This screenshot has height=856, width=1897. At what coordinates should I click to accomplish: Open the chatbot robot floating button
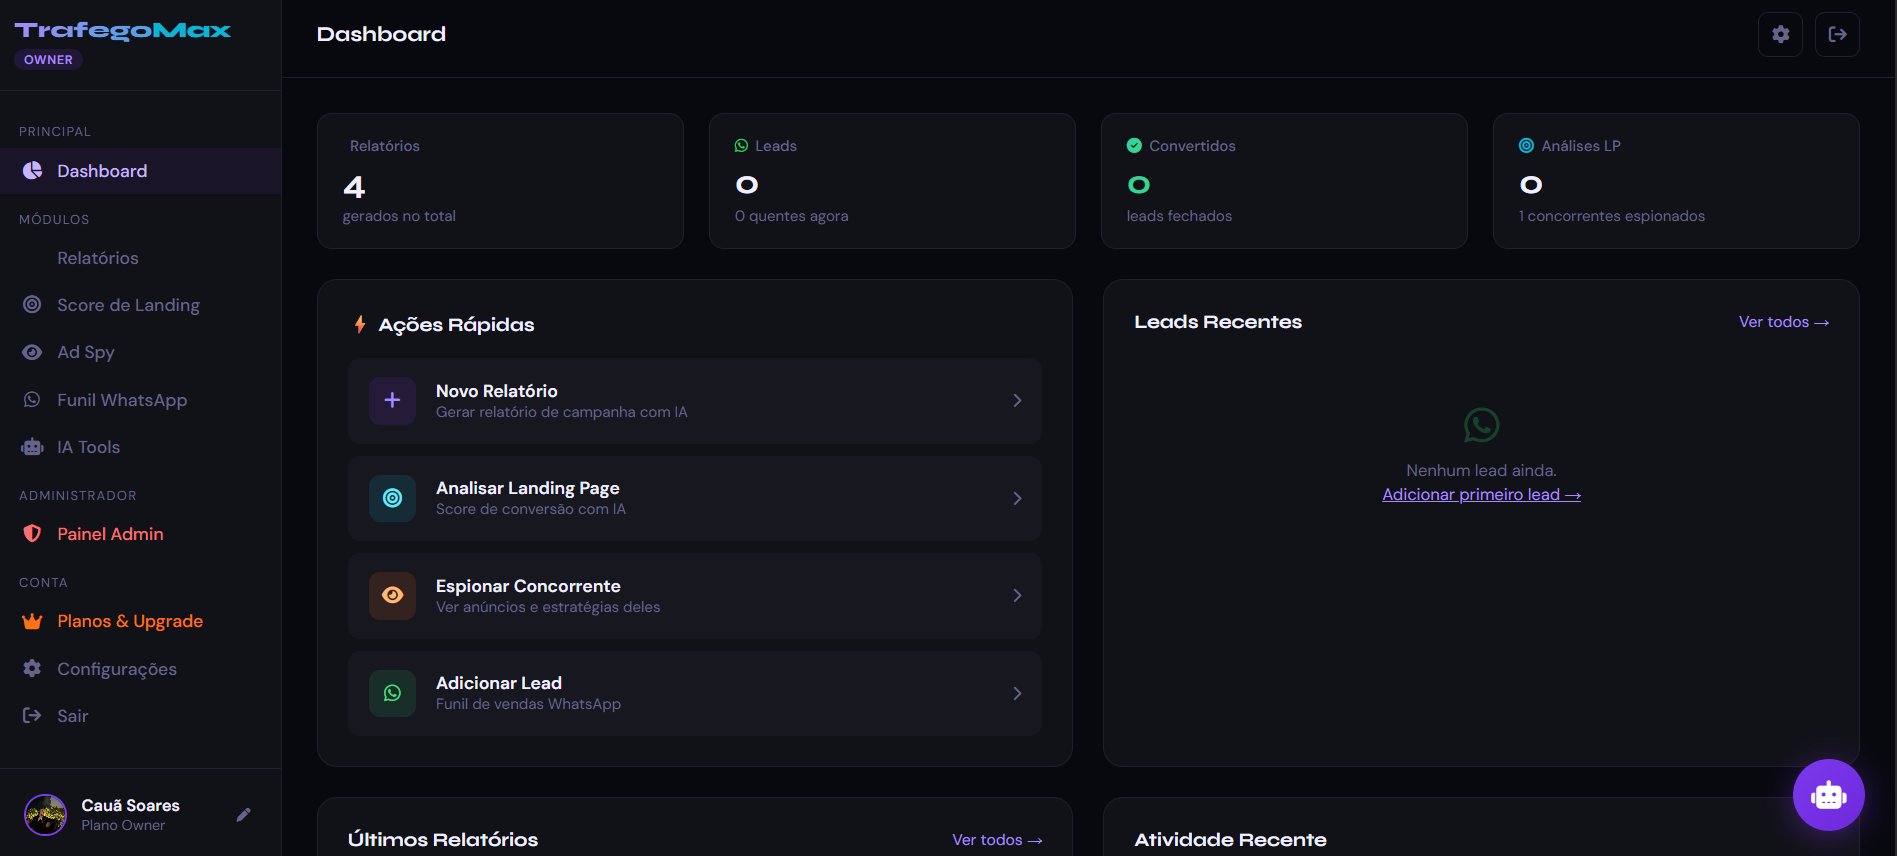pos(1828,795)
